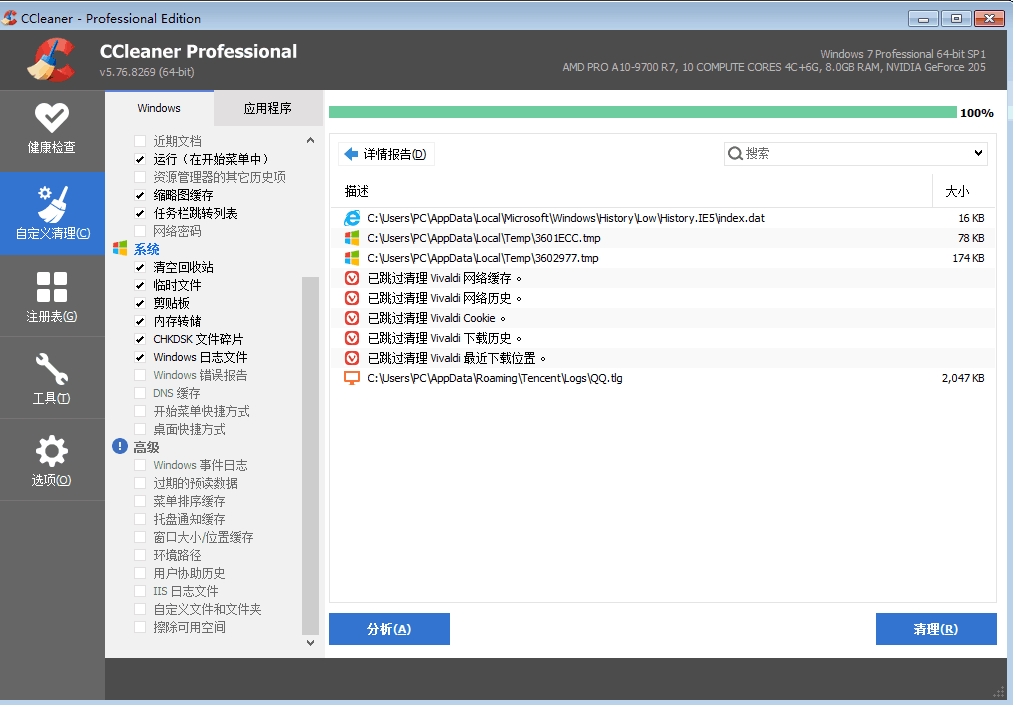Sort by the 描述 column header

tap(357, 191)
